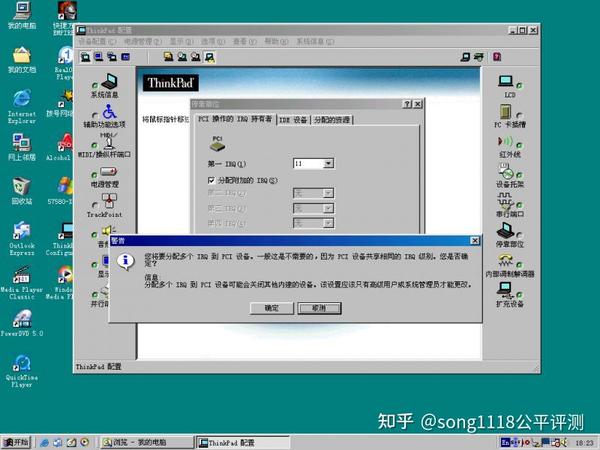
Task: Open PC 卡插槽 icon
Action: [x=505, y=111]
